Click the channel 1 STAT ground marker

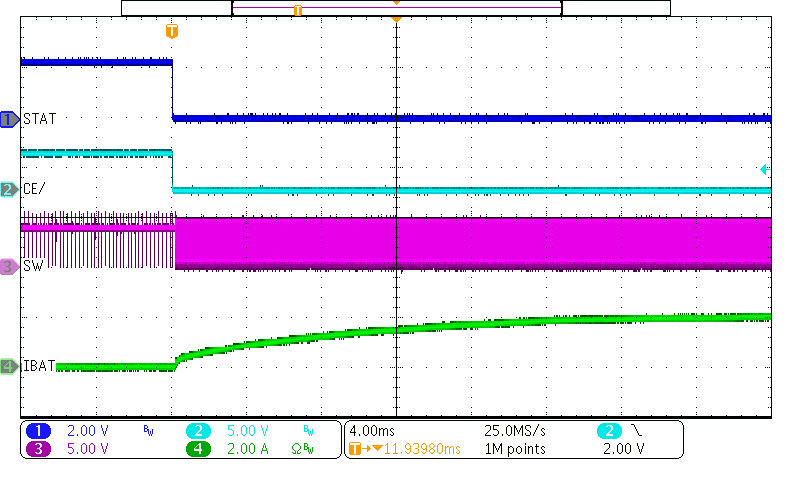tap(9, 119)
